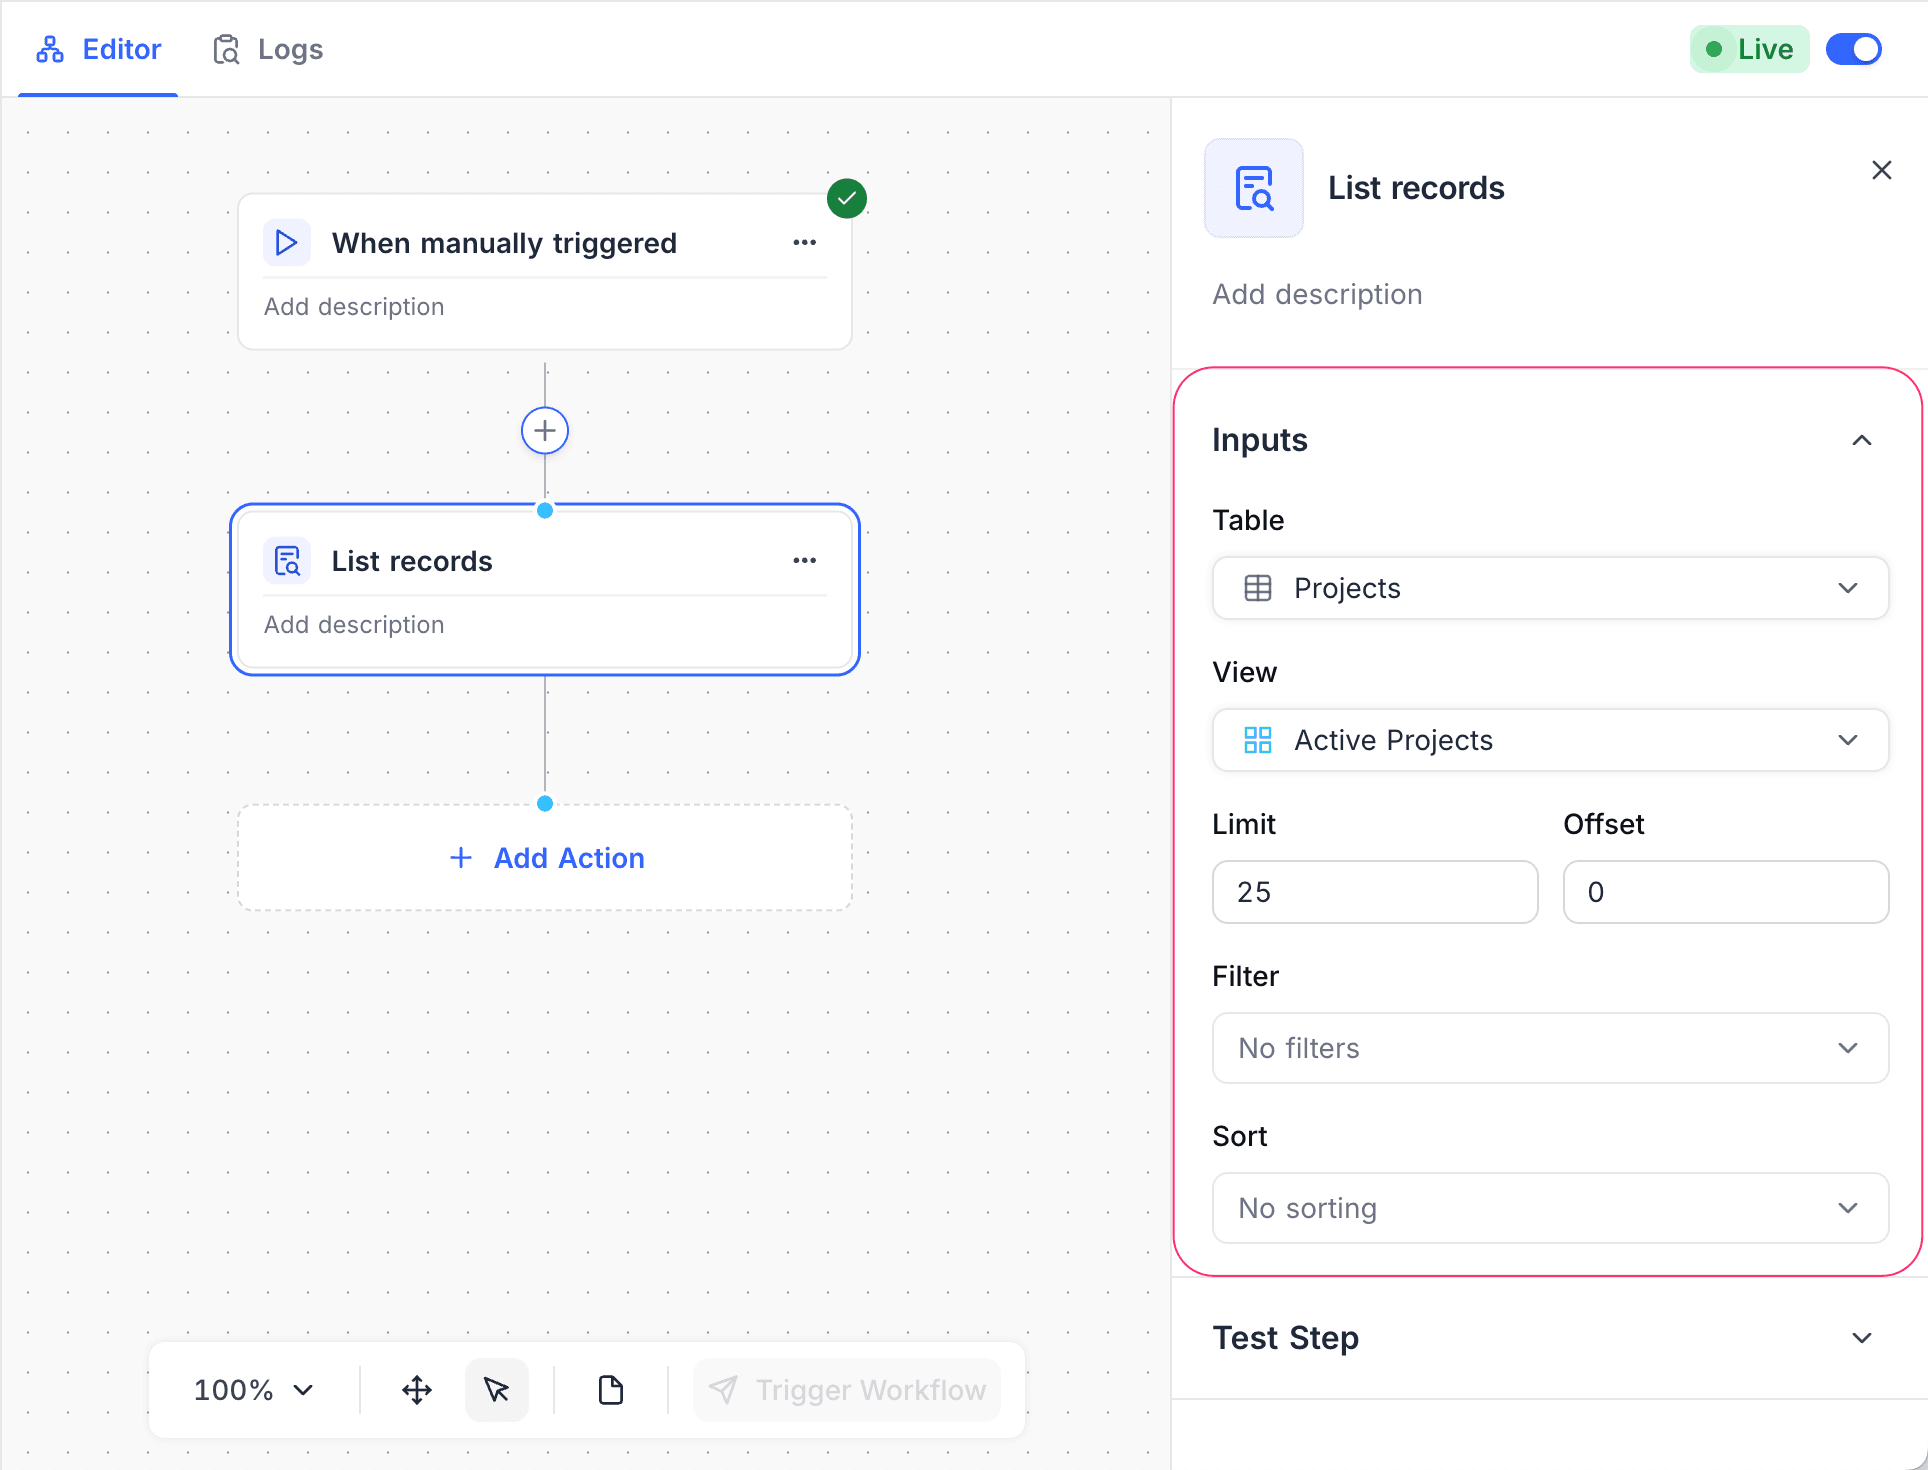Open the options menu on the List records node
This screenshot has height=1470, width=1928.
[805, 560]
